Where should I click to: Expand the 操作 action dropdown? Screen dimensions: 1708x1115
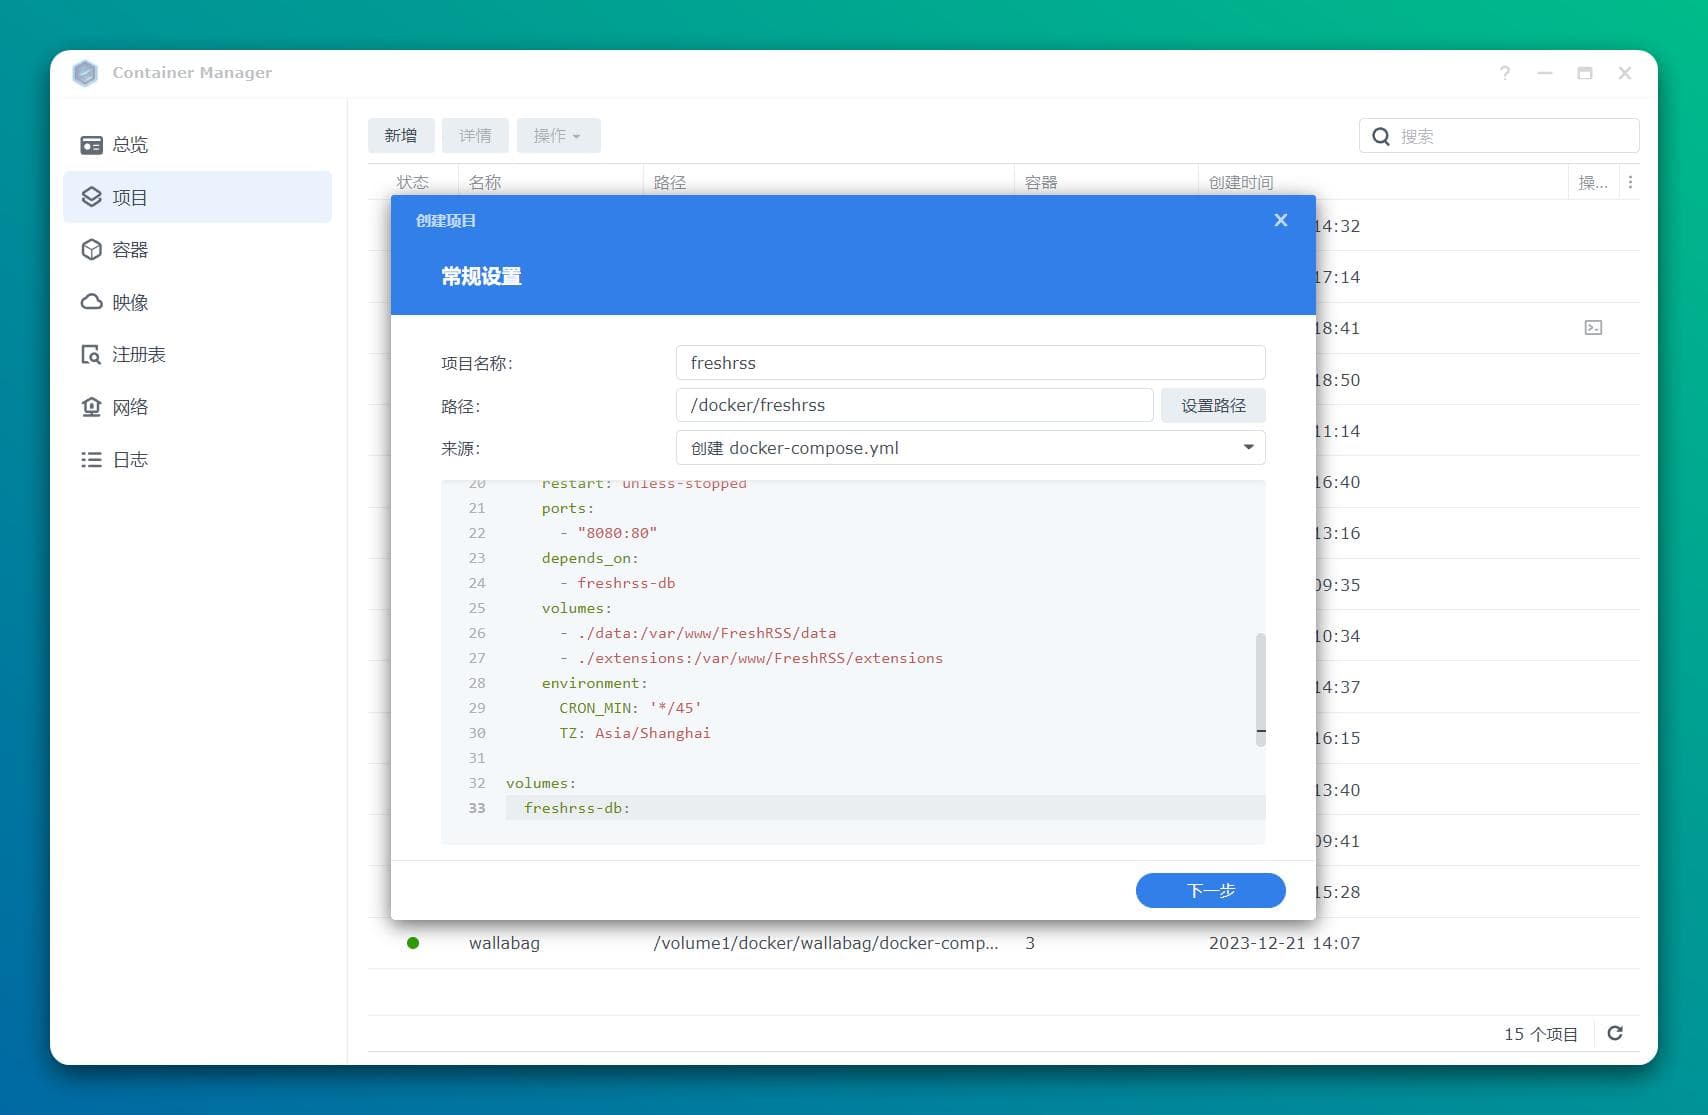tap(558, 136)
